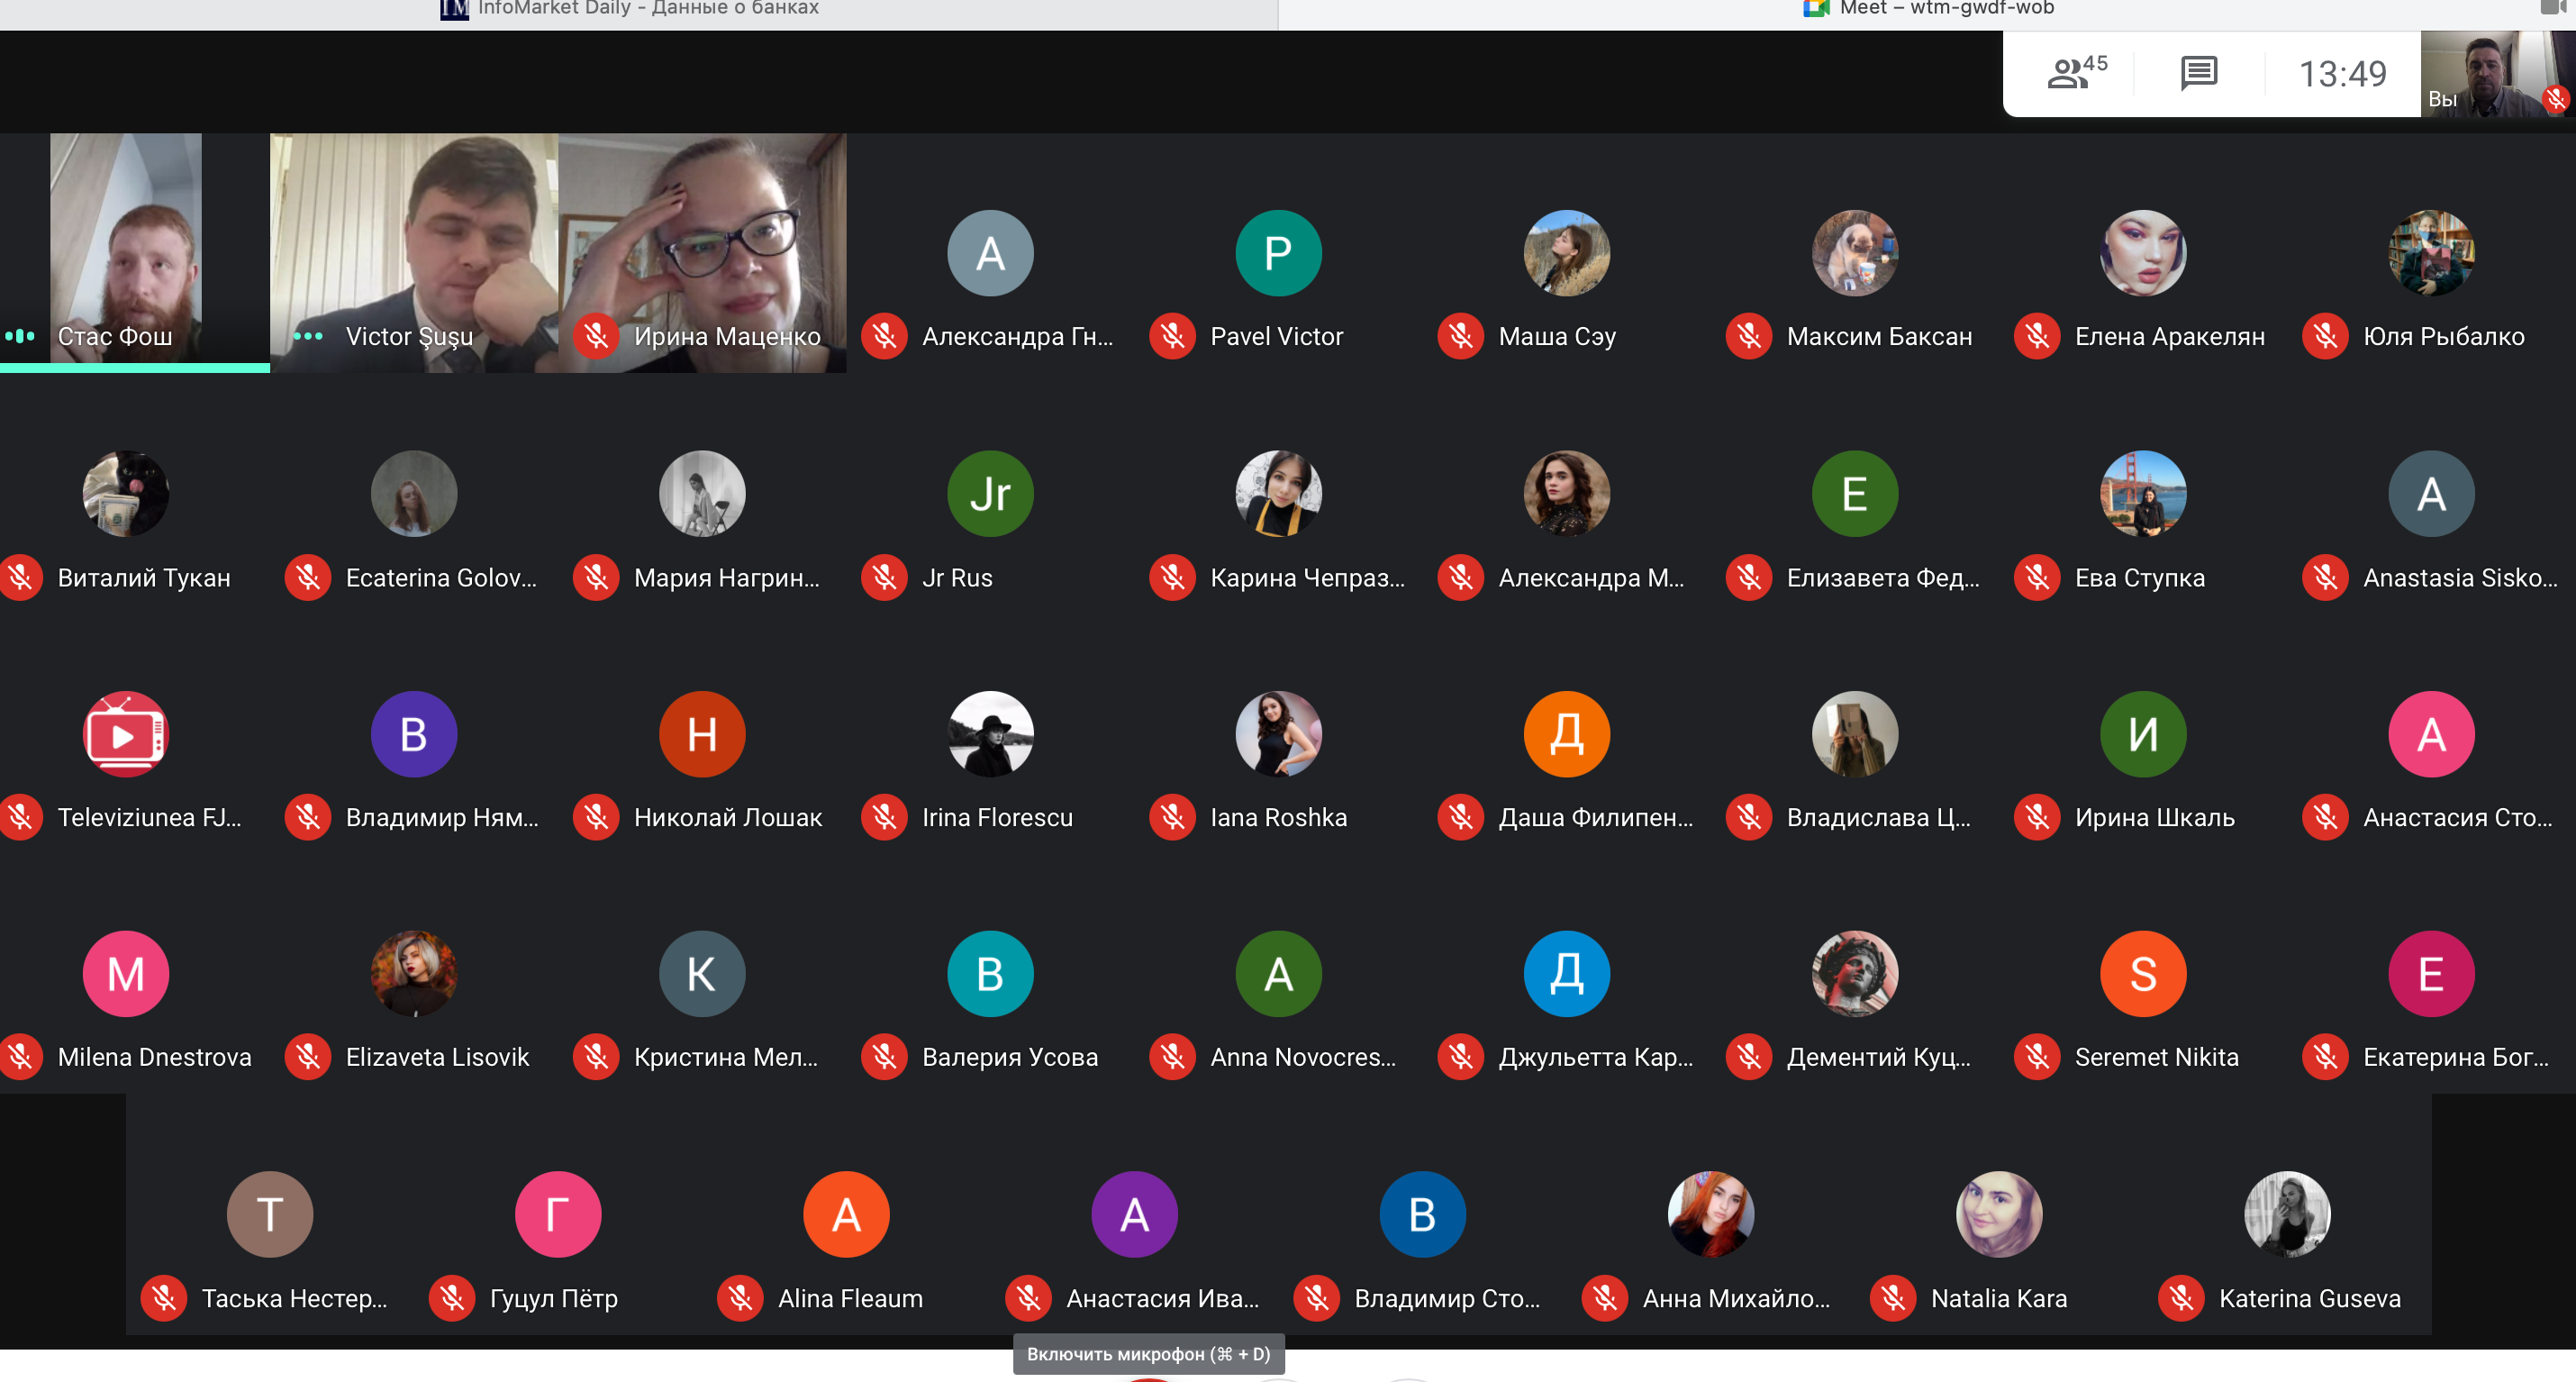Image resolution: width=2576 pixels, height=1382 pixels.
Task: Click the muted mic icon beside Ирина Маценко
Action: pyautogui.click(x=596, y=336)
